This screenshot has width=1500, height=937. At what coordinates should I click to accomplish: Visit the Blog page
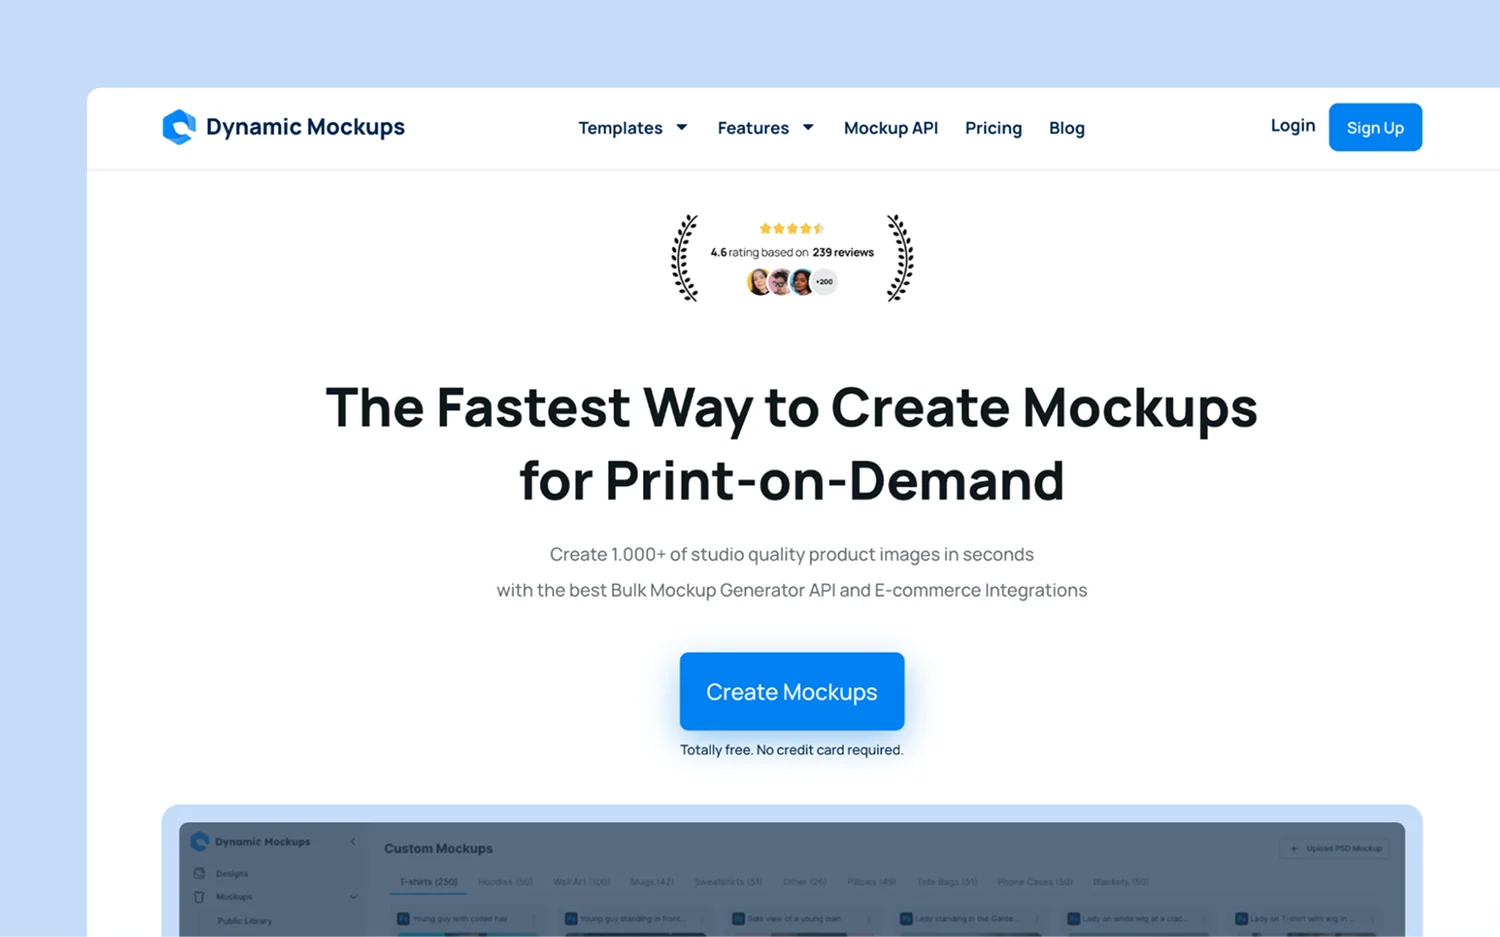[1067, 128]
